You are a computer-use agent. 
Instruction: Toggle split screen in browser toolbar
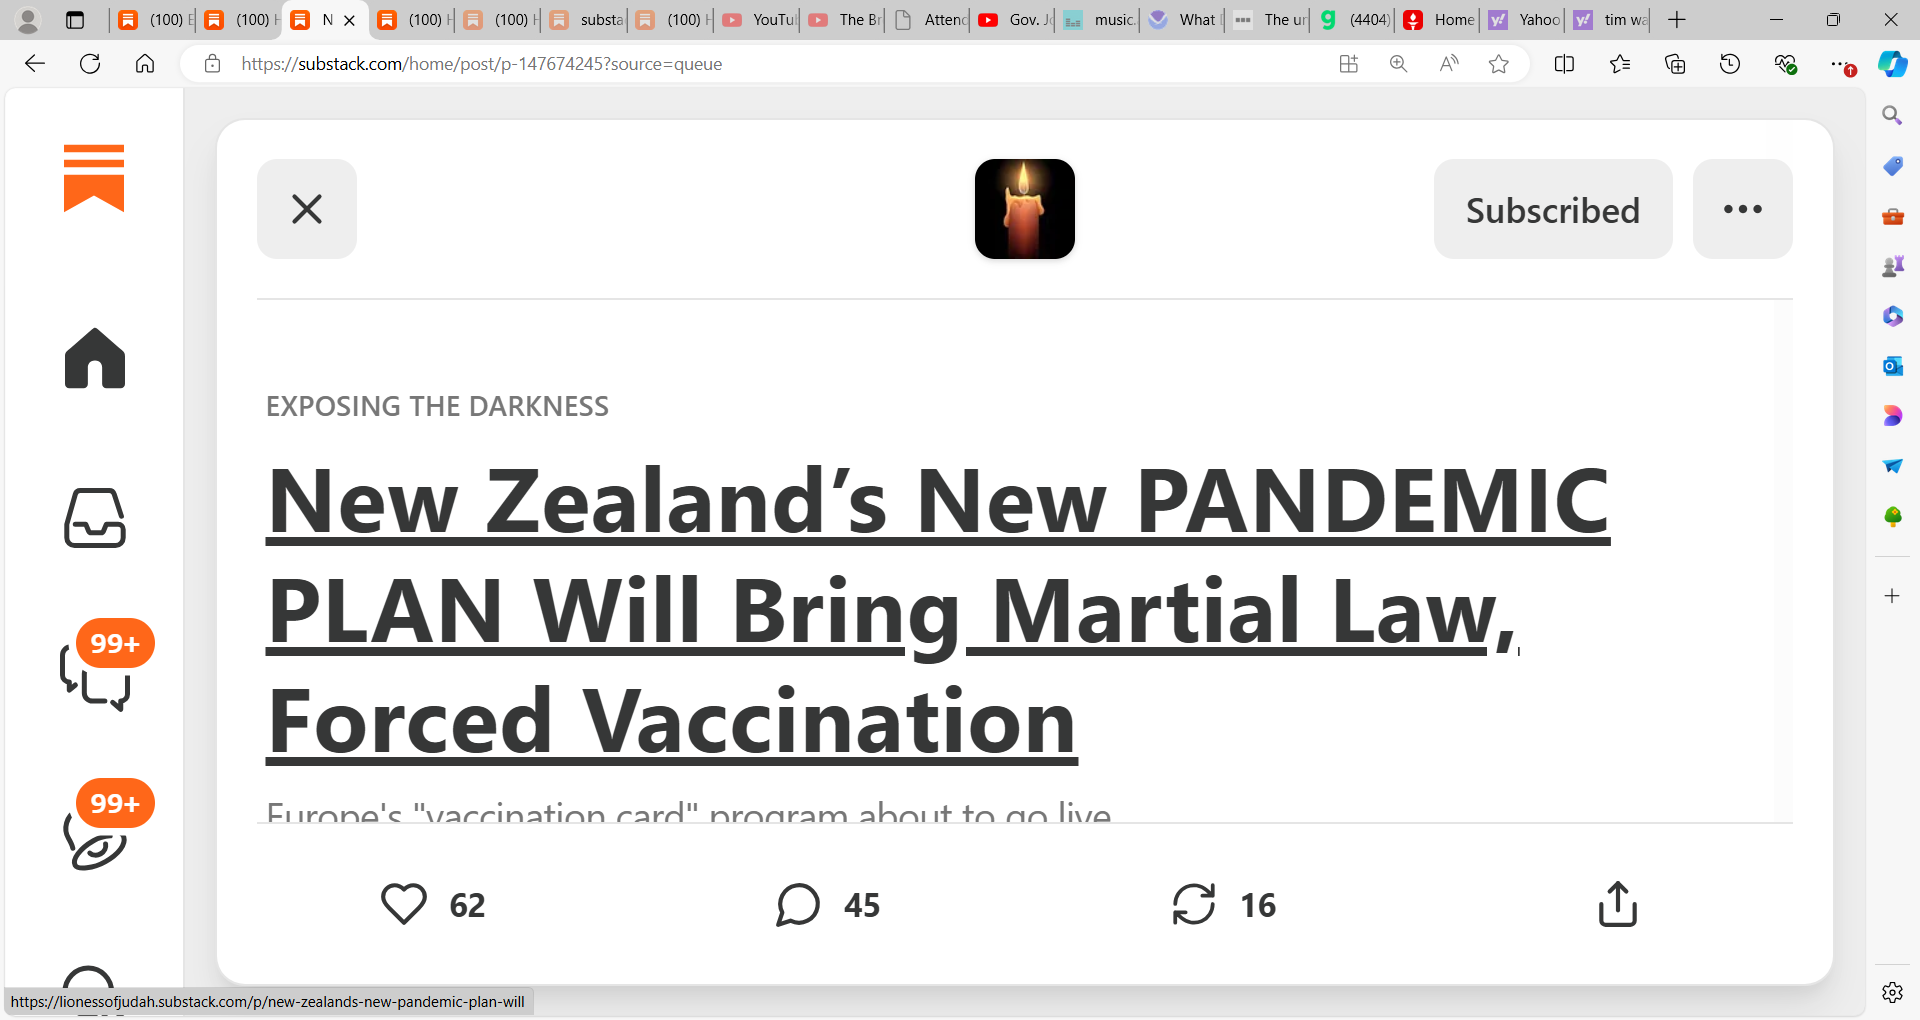click(x=1564, y=64)
